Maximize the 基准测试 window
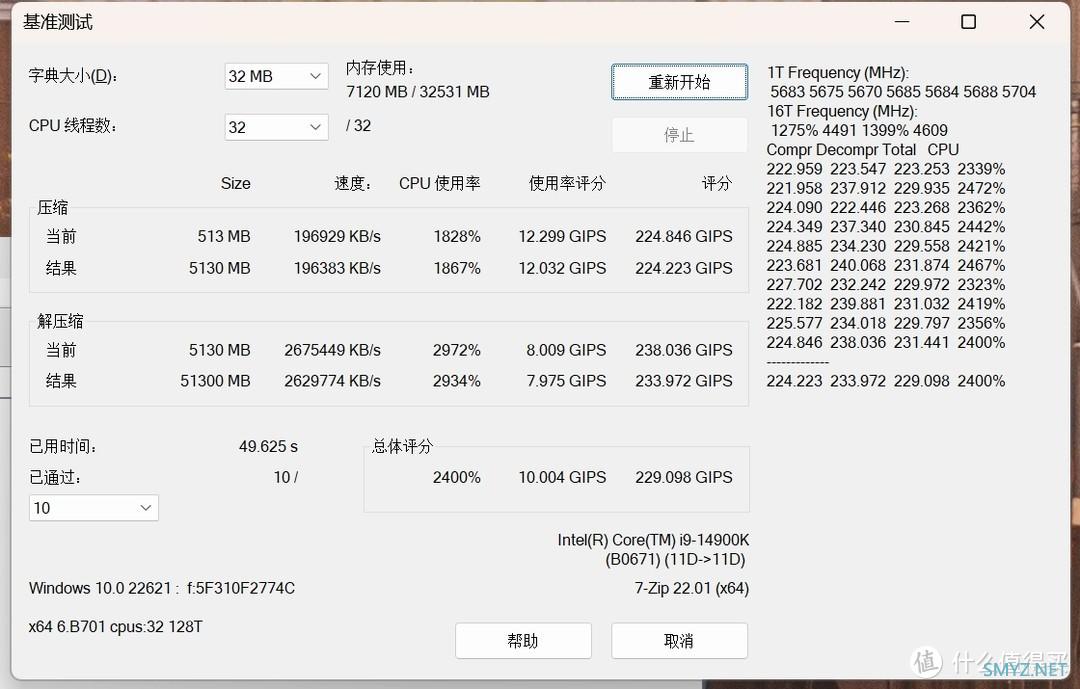This screenshot has height=689, width=1080. click(x=968, y=22)
